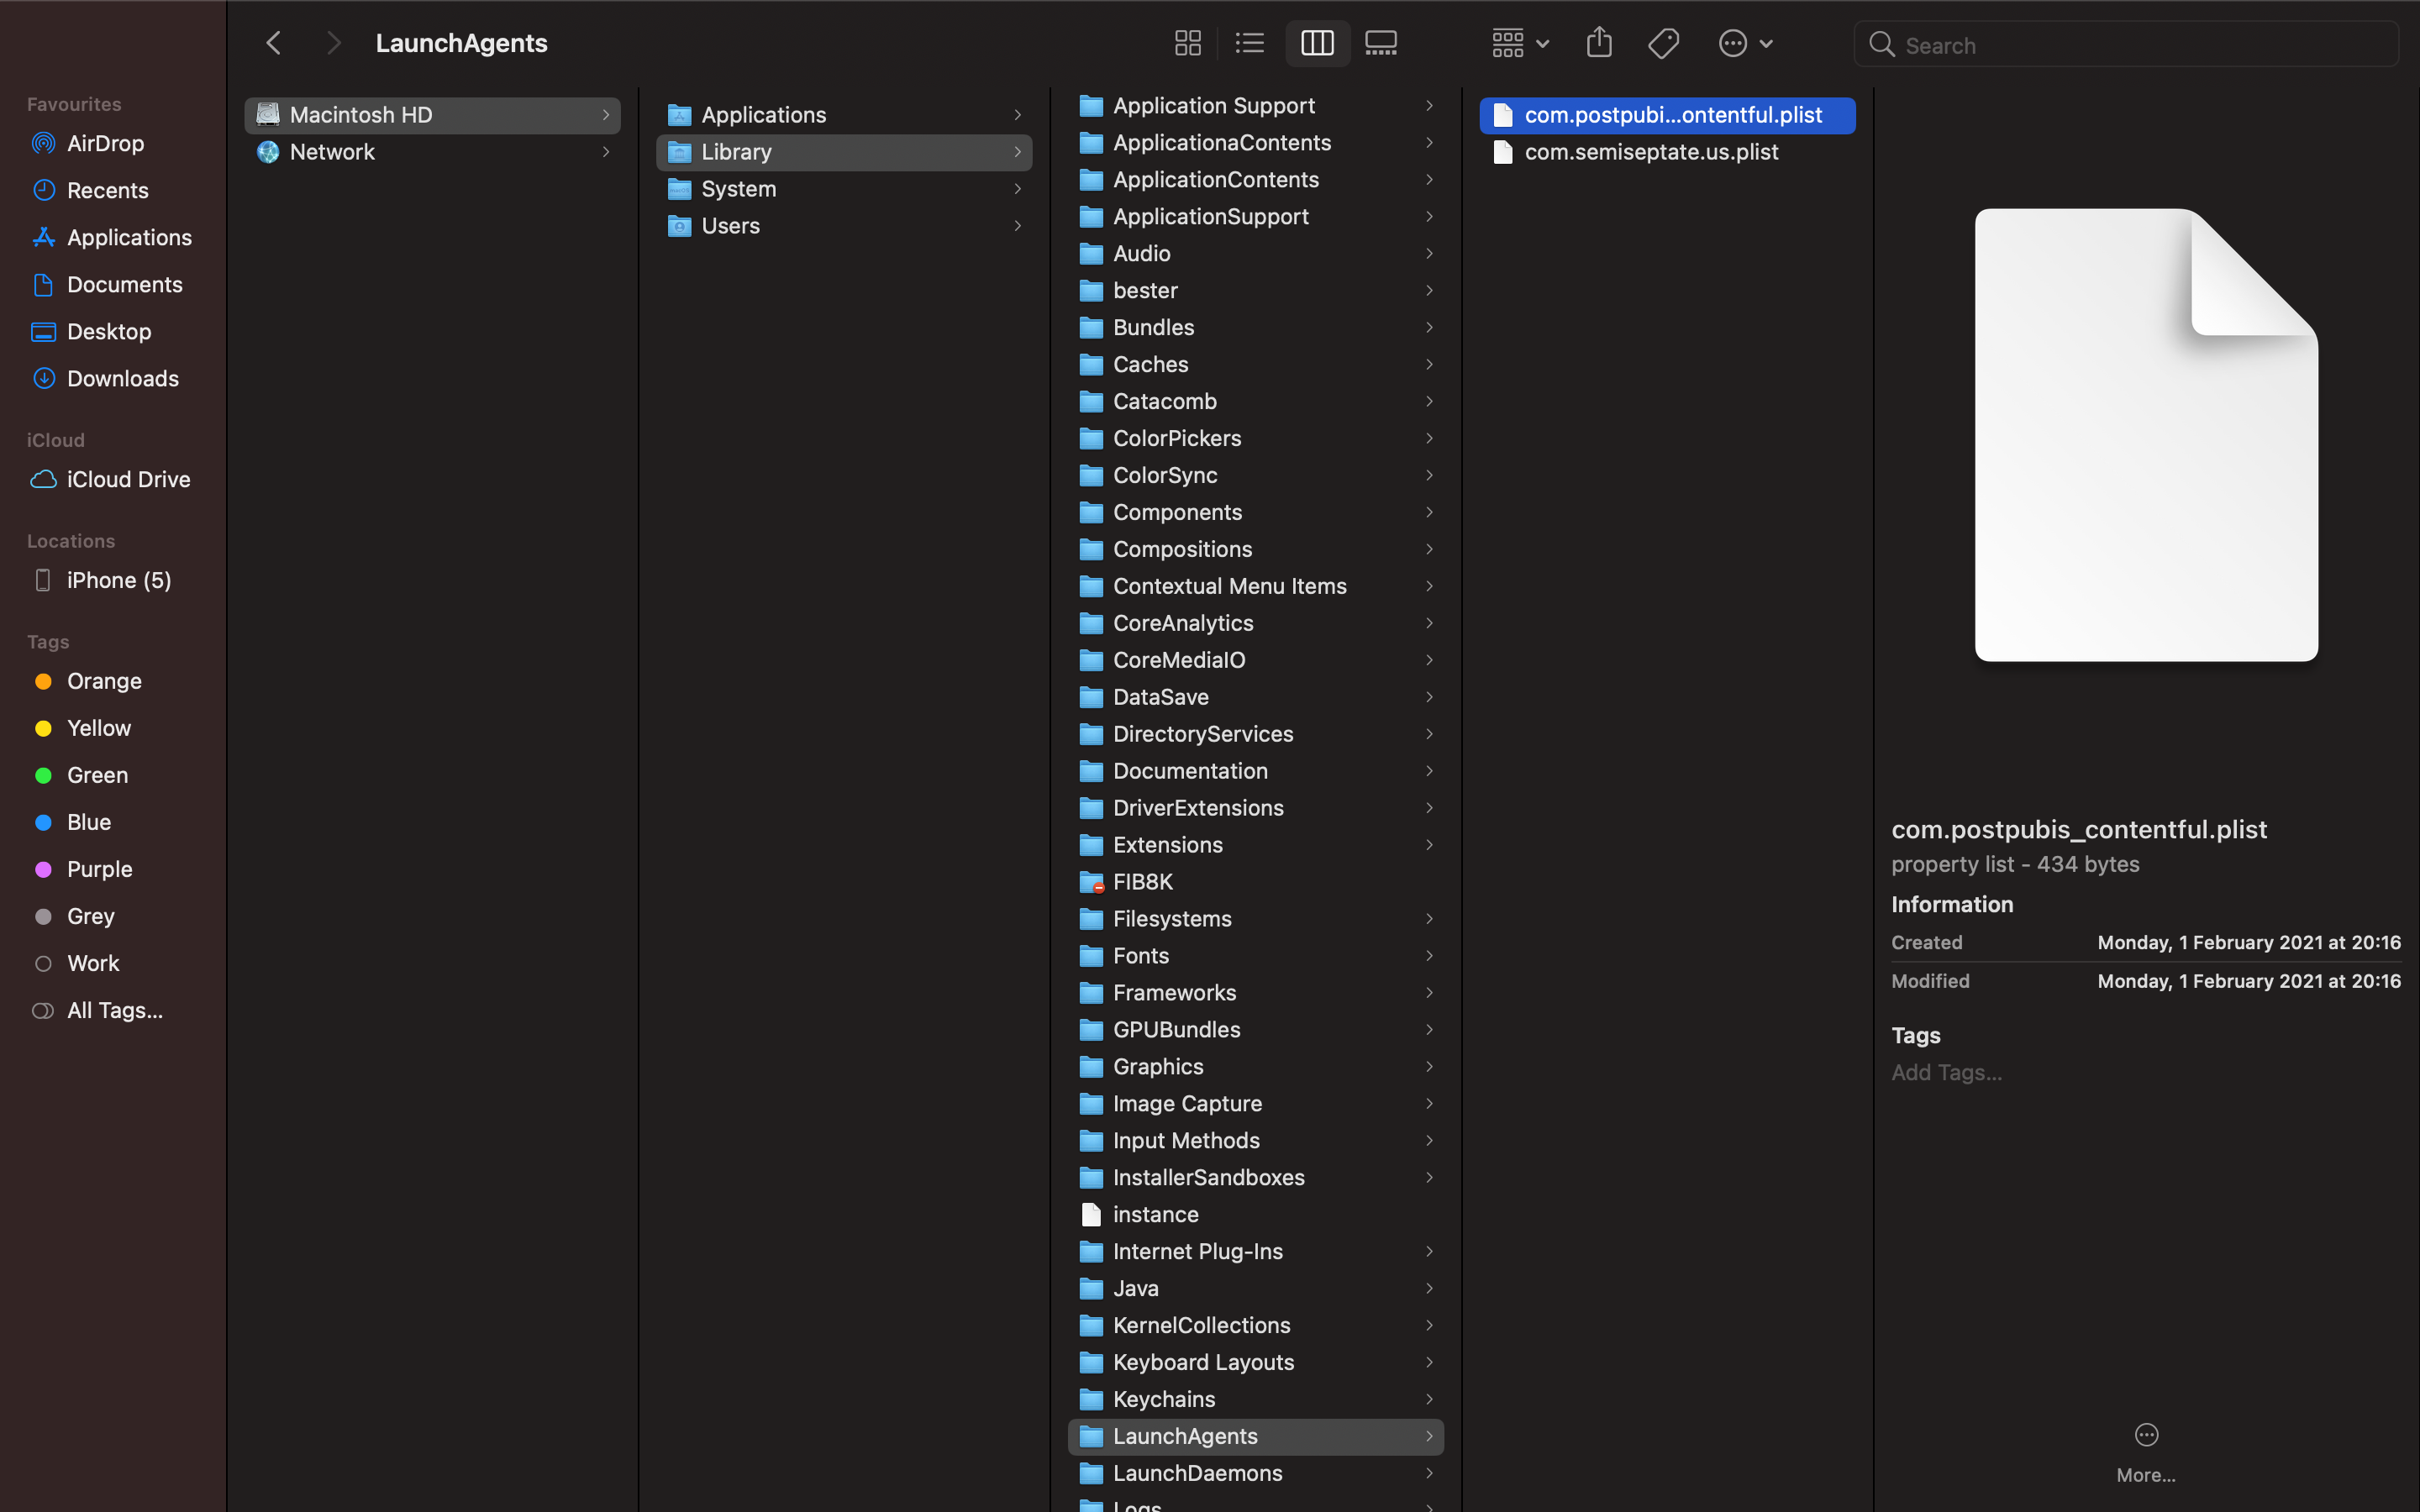This screenshot has height=1512, width=2420.
Task: Select gallery view mode
Action: coord(1381,43)
